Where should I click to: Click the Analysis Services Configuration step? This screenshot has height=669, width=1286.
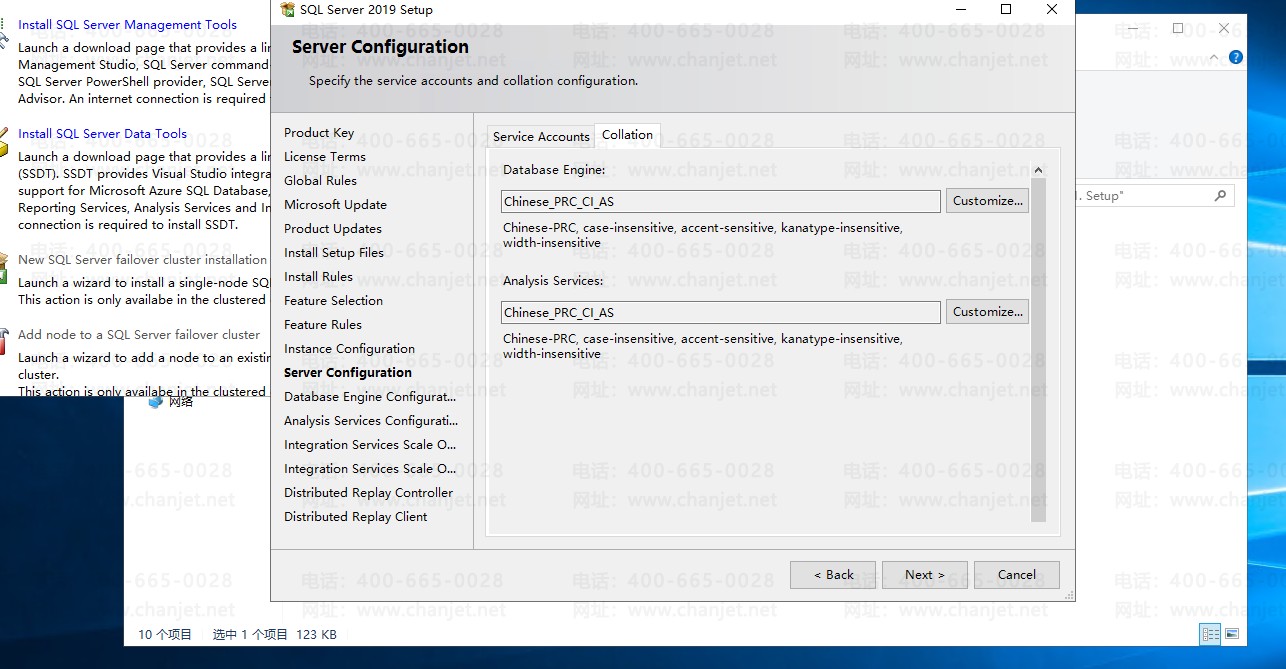pyautogui.click(x=370, y=421)
